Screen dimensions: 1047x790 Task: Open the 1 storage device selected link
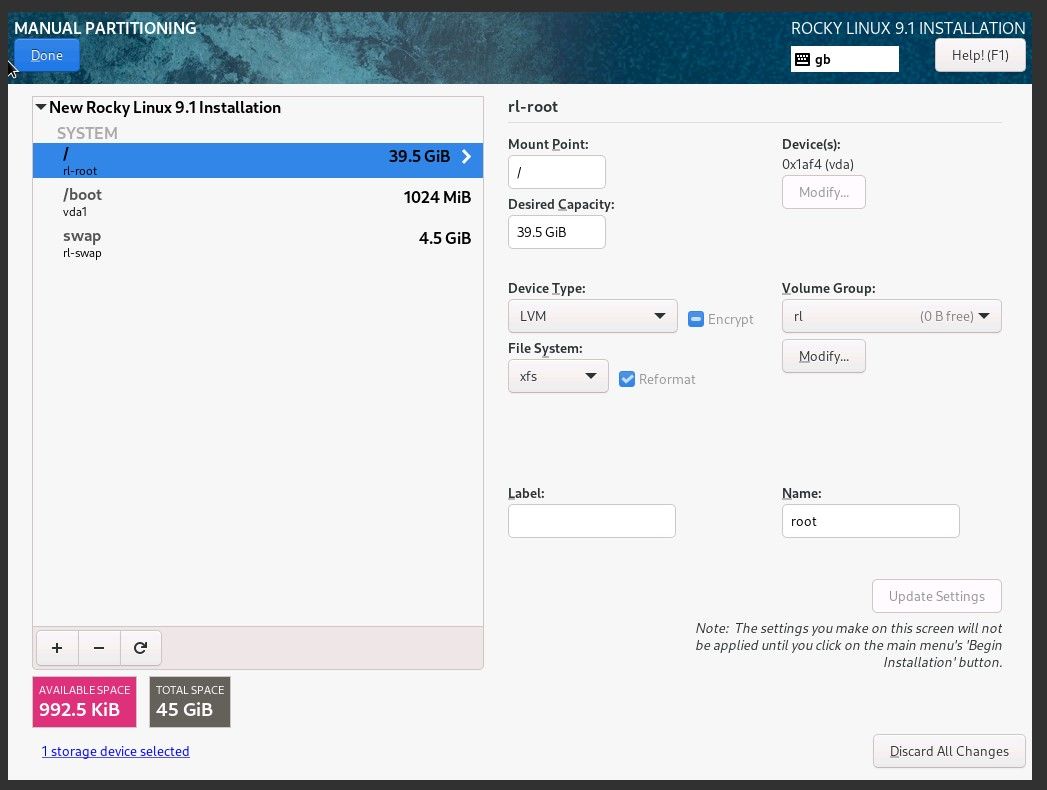tap(116, 751)
